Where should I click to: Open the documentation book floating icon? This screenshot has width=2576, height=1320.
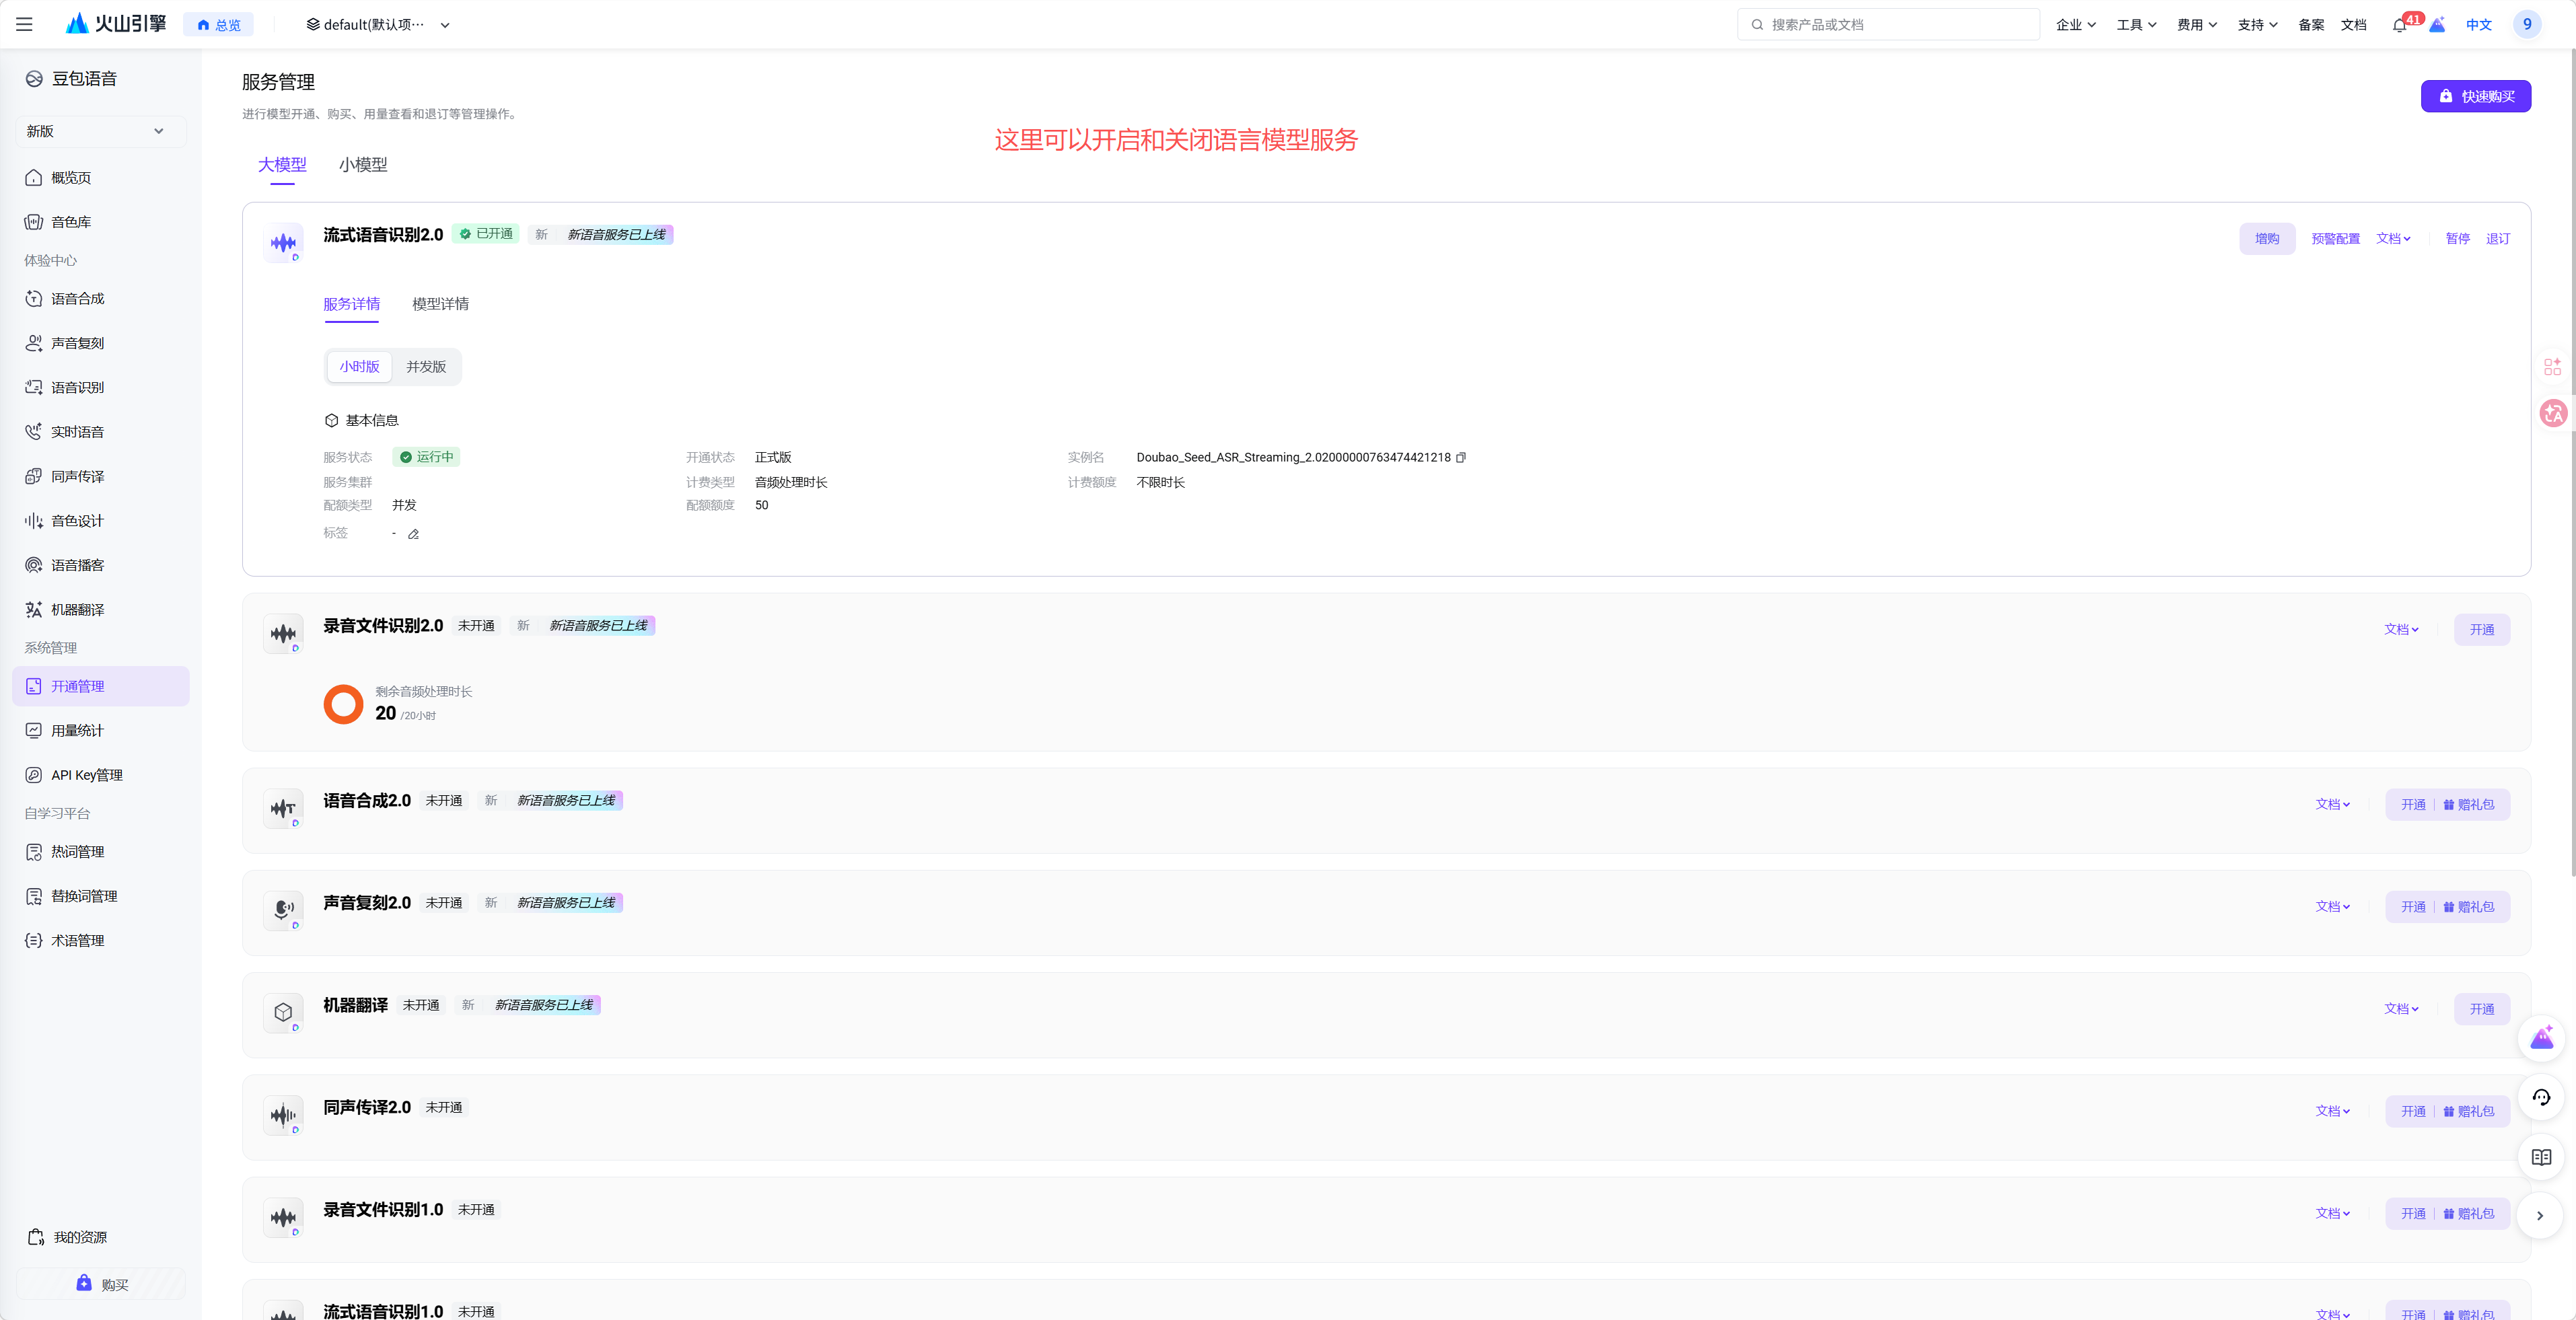click(2540, 1157)
